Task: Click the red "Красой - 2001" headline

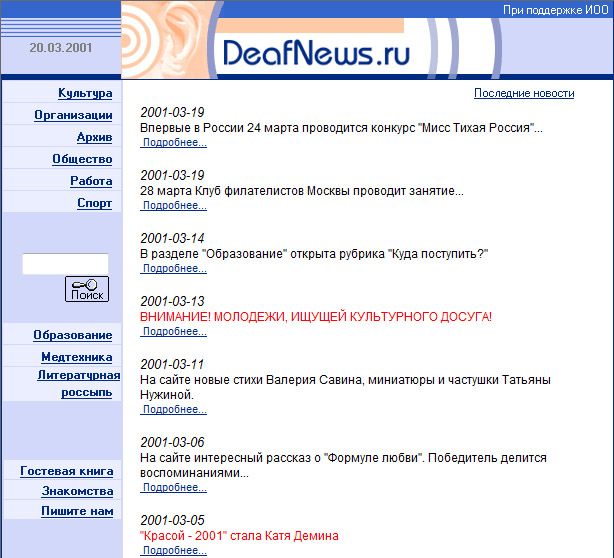Action: pyautogui.click(x=239, y=536)
